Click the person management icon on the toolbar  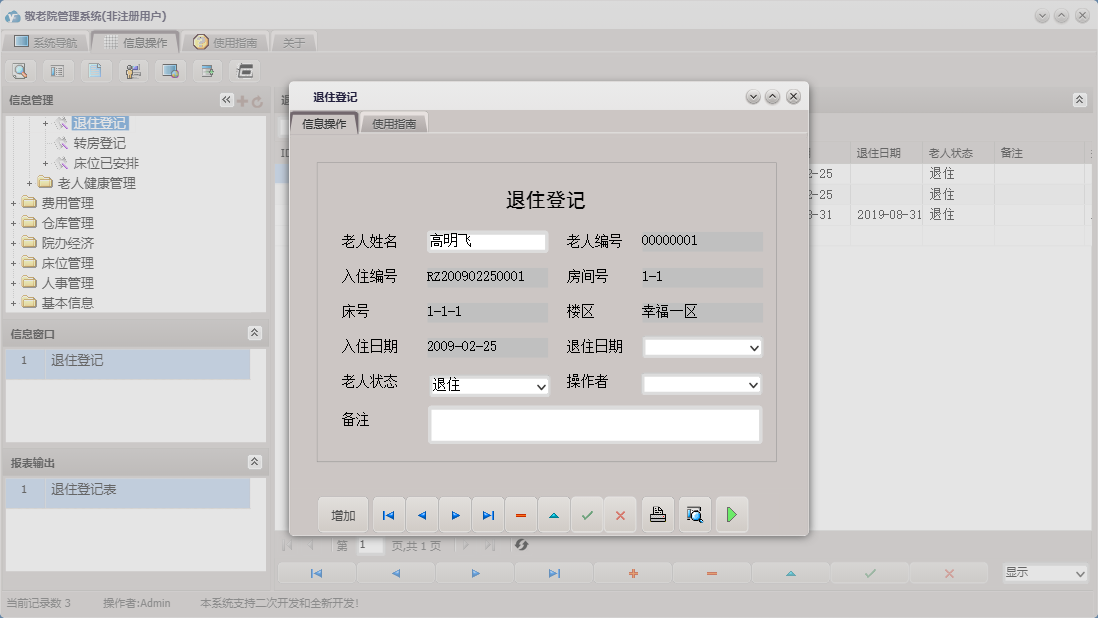tap(131, 71)
